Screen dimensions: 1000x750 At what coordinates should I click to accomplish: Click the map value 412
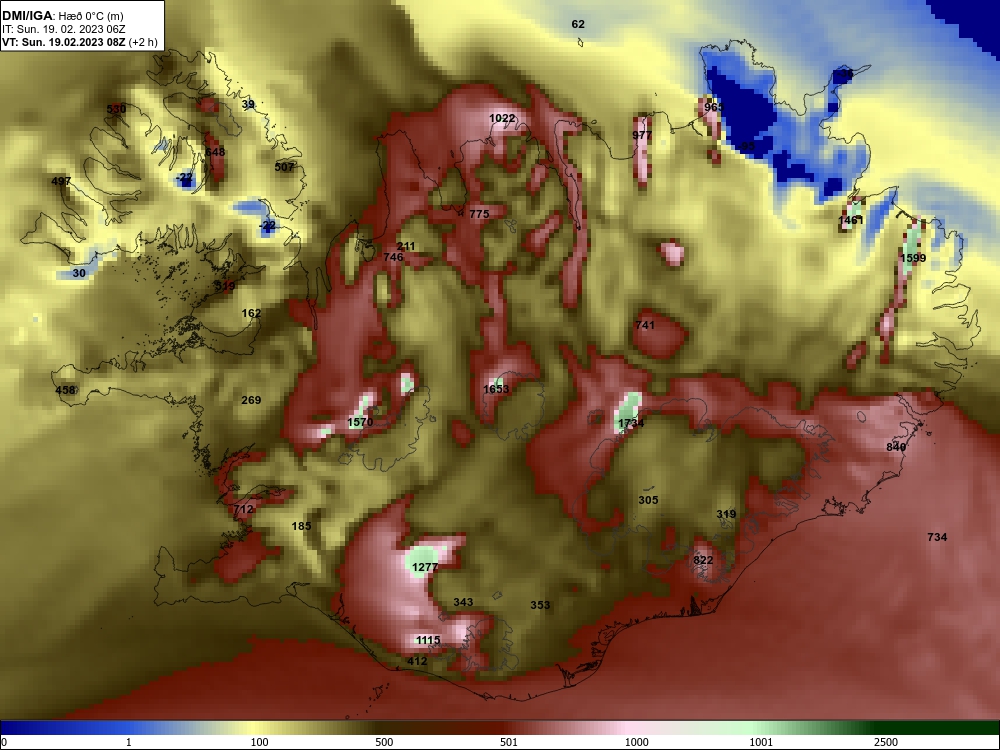417,661
